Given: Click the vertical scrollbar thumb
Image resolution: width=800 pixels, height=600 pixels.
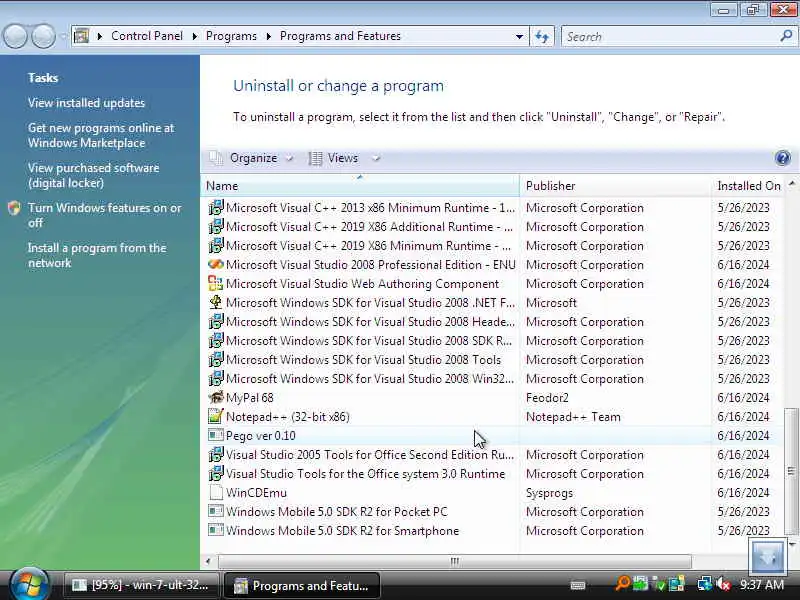Looking at the screenshot, I should tap(791, 471).
